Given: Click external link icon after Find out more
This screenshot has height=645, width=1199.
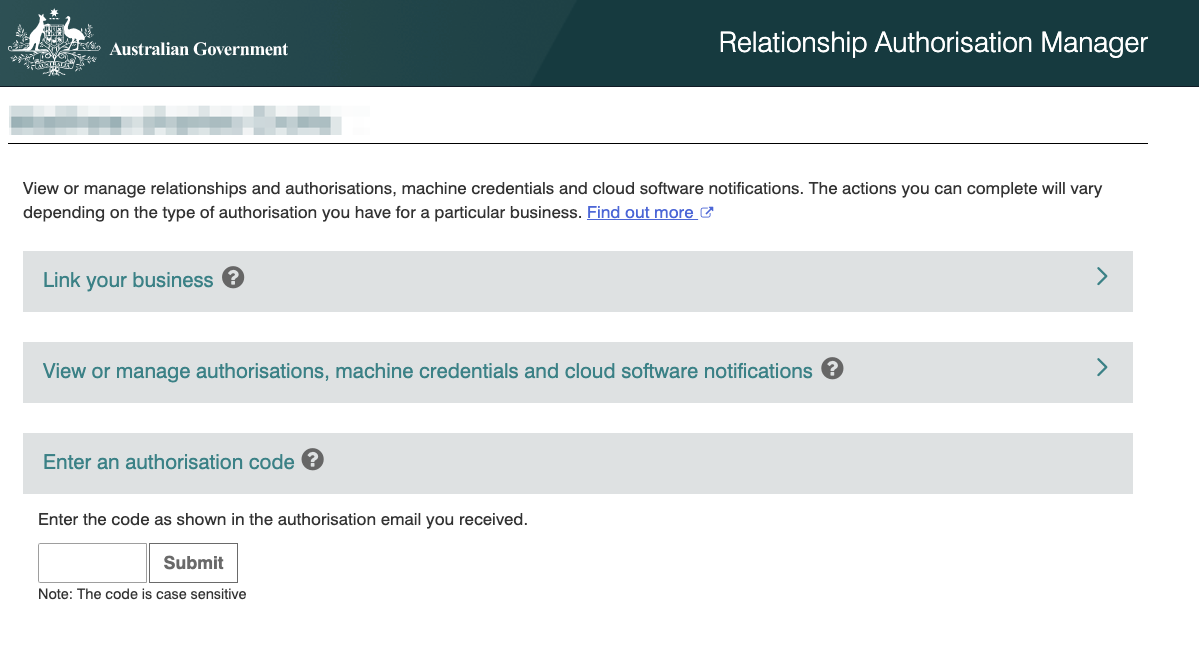Looking at the screenshot, I should coord(707,213).
